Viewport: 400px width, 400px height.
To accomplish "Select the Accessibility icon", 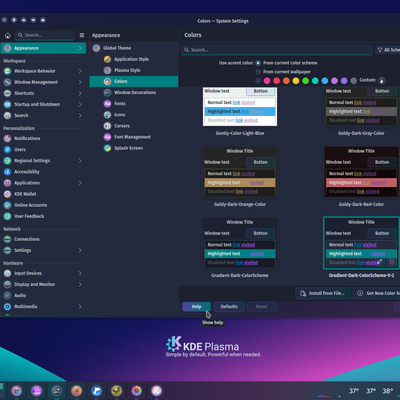I will pos(7,172).
